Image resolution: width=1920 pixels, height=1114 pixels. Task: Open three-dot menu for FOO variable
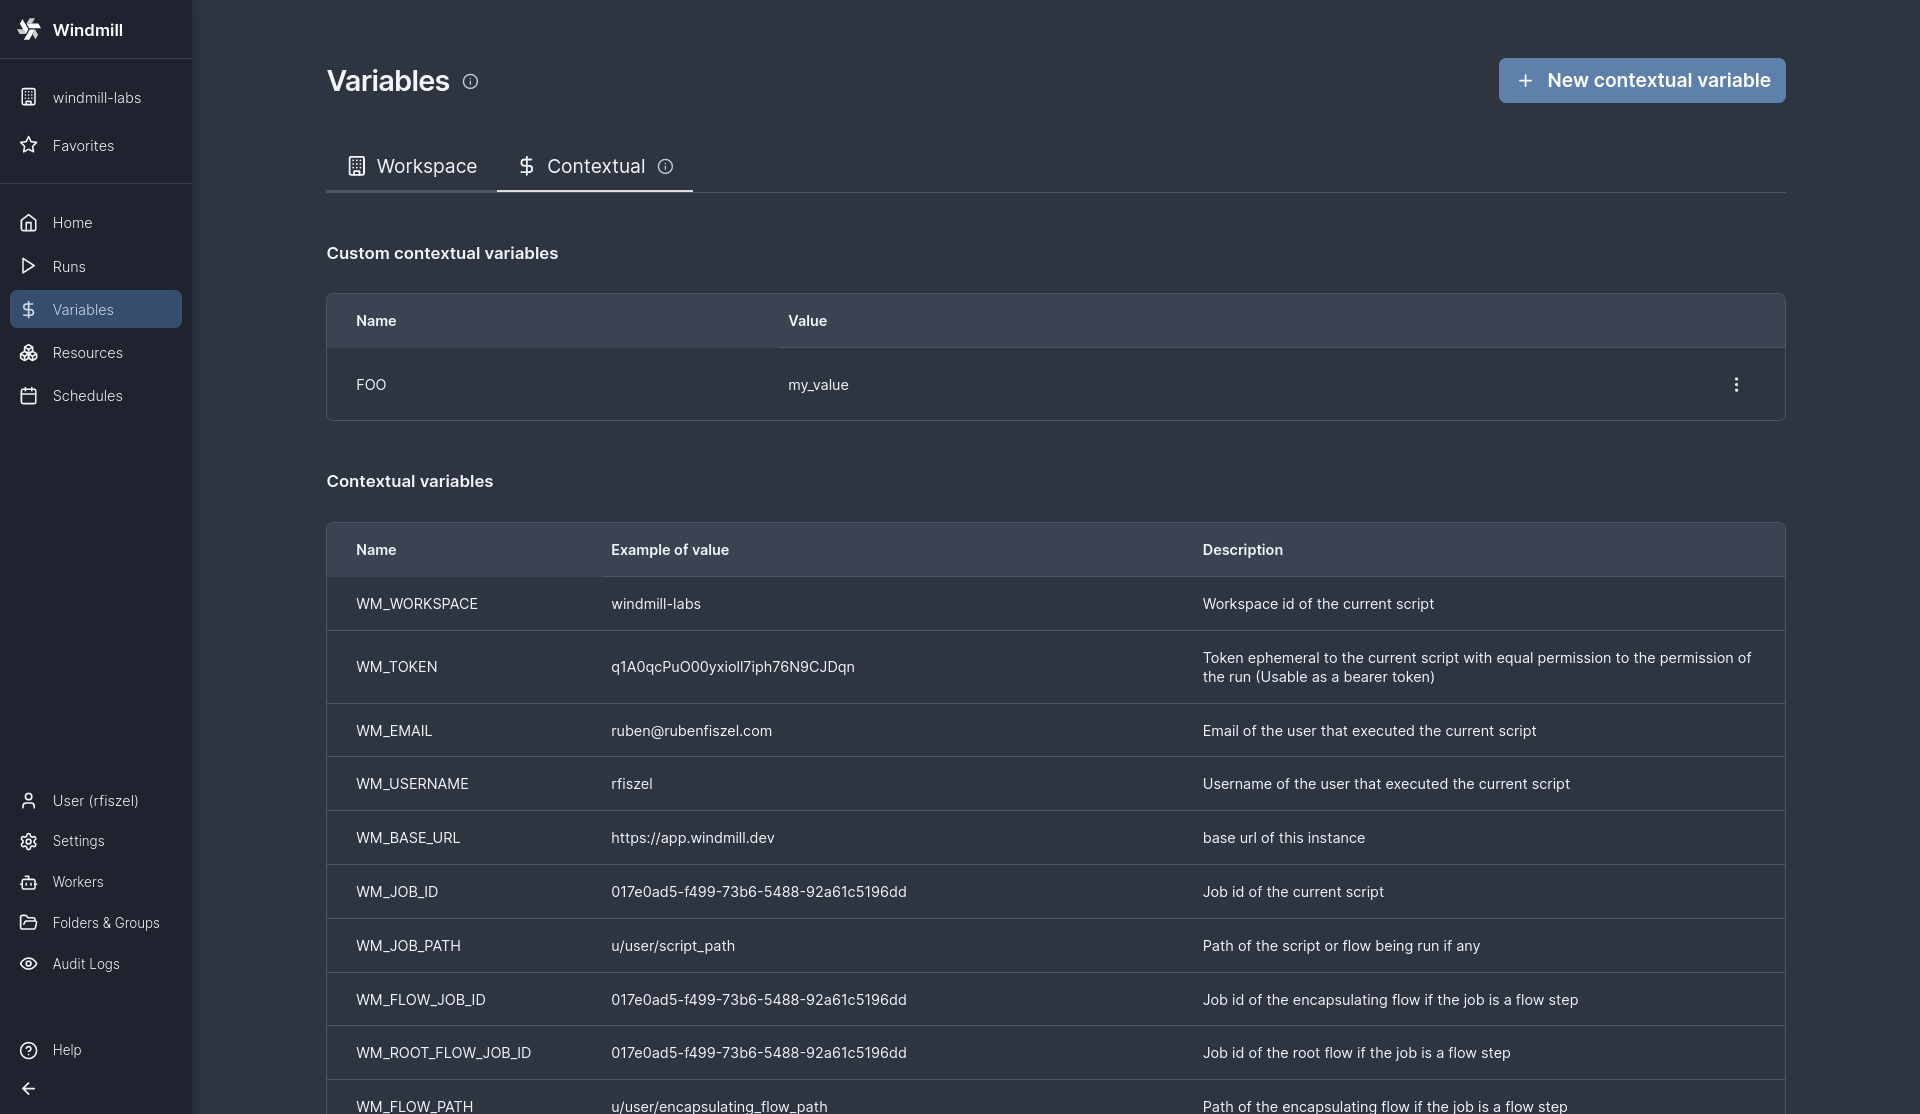coord(1736,385)
